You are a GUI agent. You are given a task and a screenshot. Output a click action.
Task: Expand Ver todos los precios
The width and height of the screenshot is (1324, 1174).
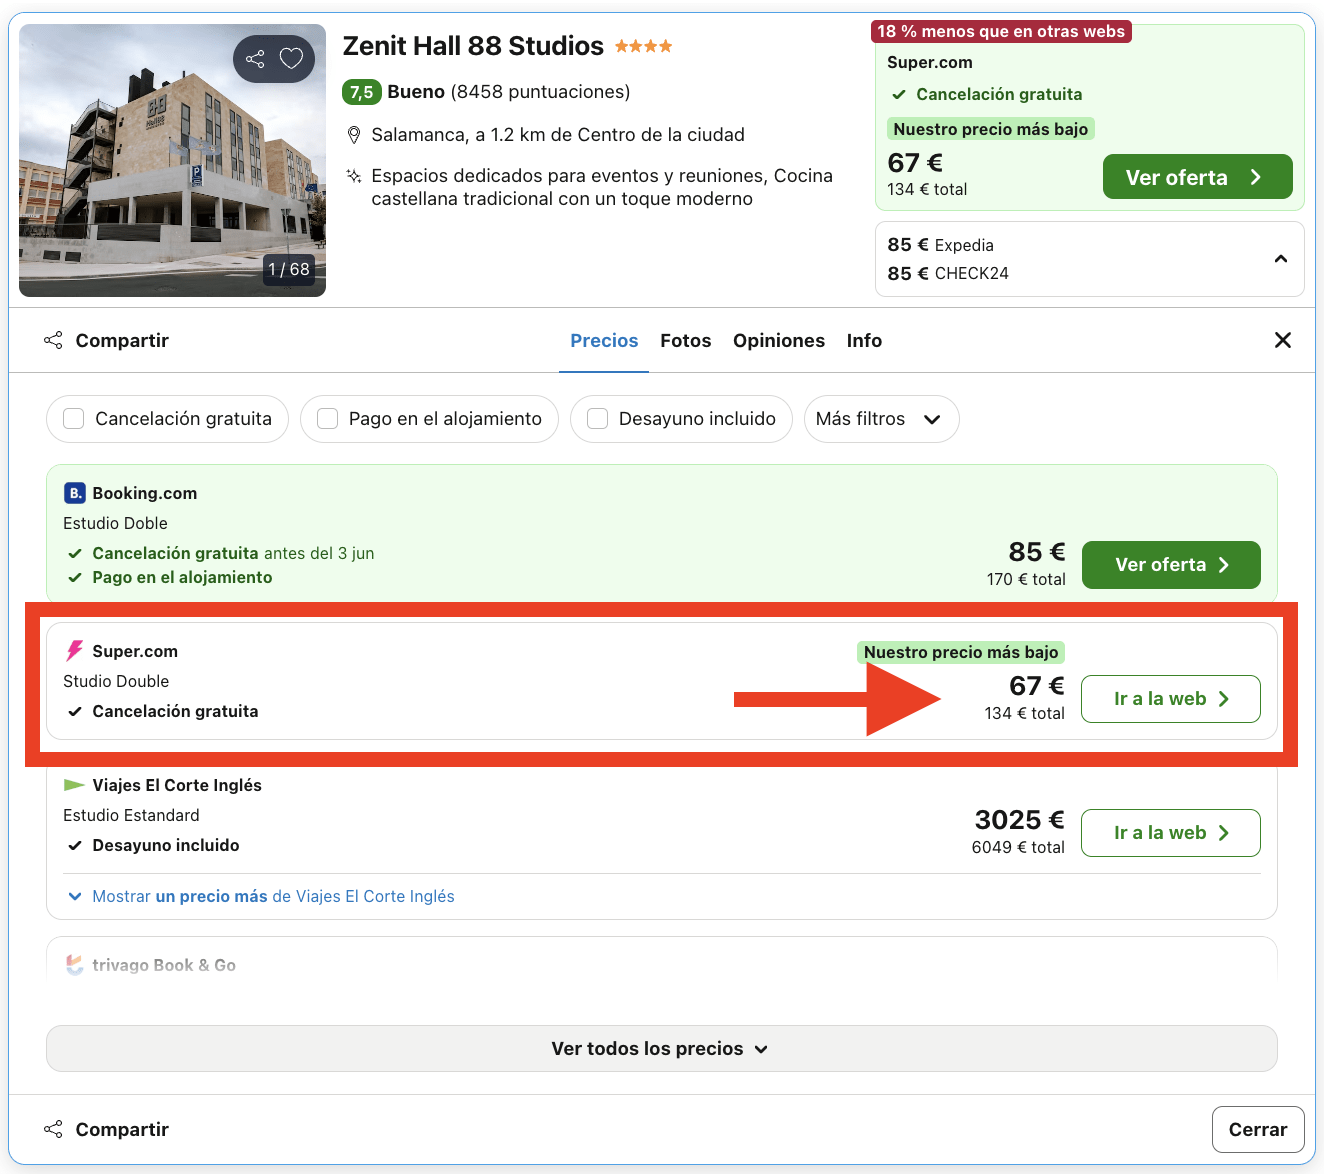[x=661, y=1048]
